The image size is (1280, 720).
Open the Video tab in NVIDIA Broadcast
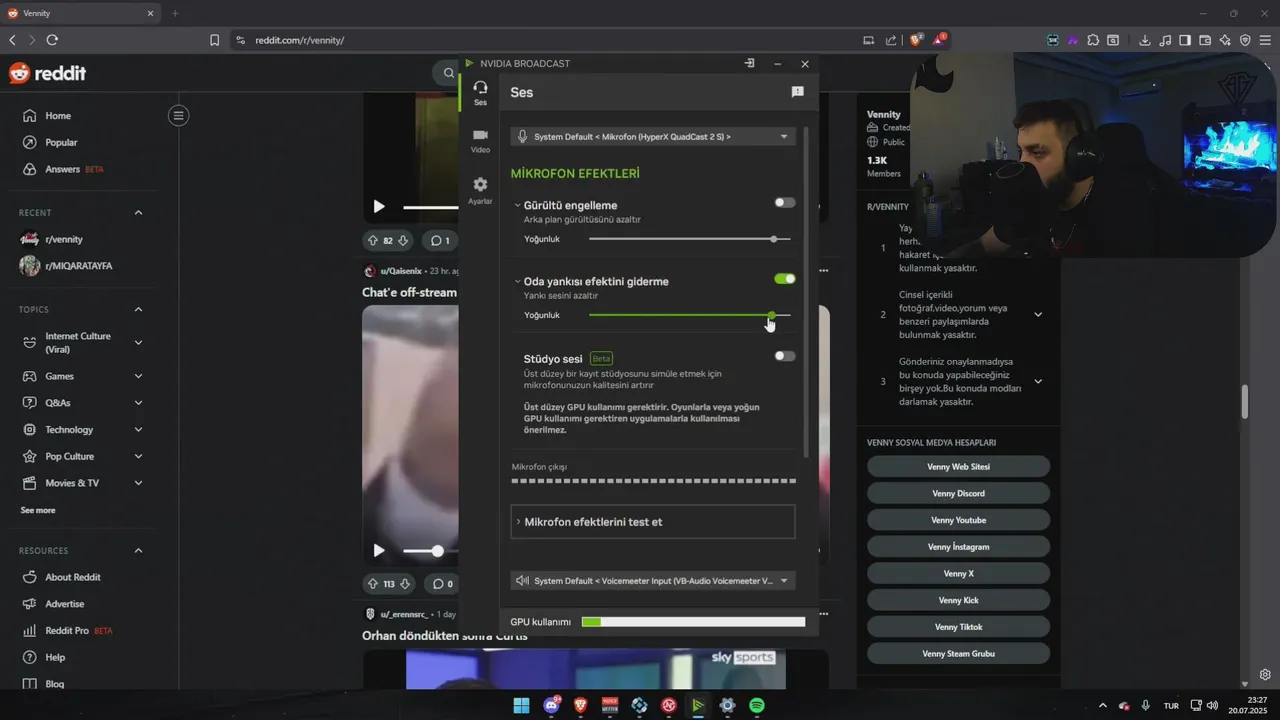click(x=480, y=140)
